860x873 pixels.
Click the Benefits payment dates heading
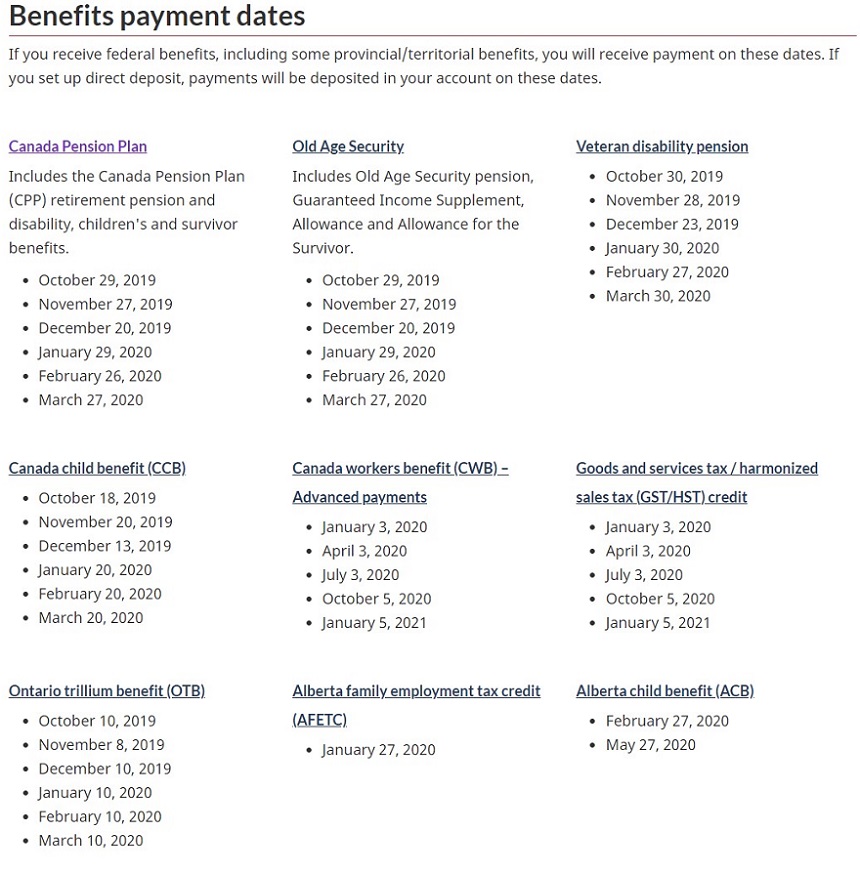157,16
